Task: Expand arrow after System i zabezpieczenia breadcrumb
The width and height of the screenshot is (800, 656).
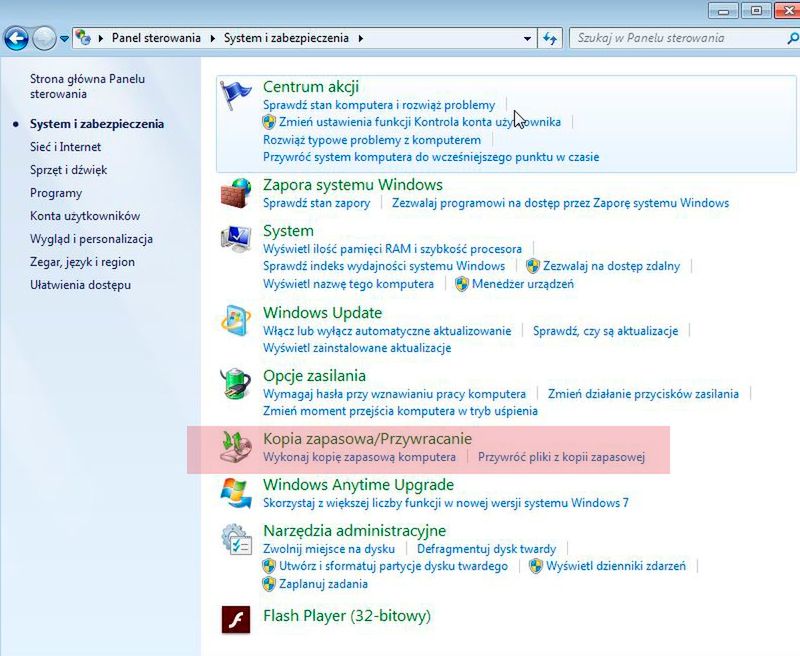Action: [x=361, y=38]
